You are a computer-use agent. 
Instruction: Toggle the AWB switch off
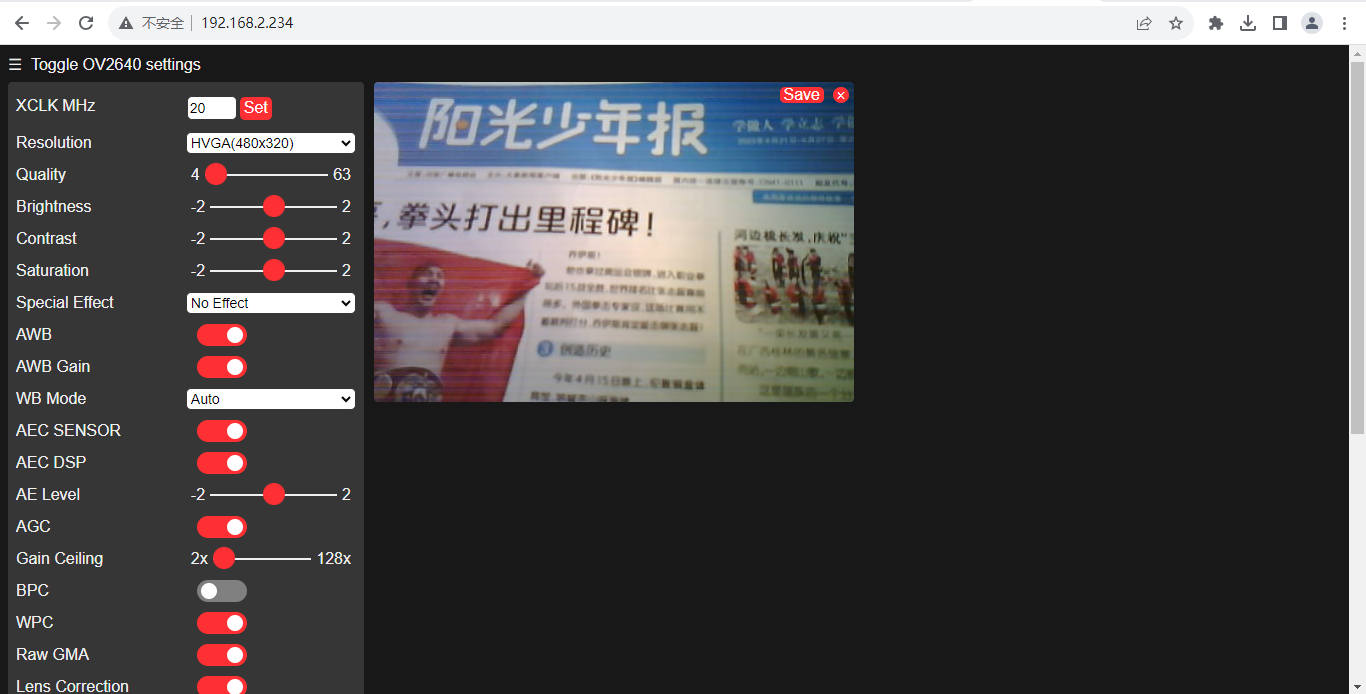click(x=222, y=335)
